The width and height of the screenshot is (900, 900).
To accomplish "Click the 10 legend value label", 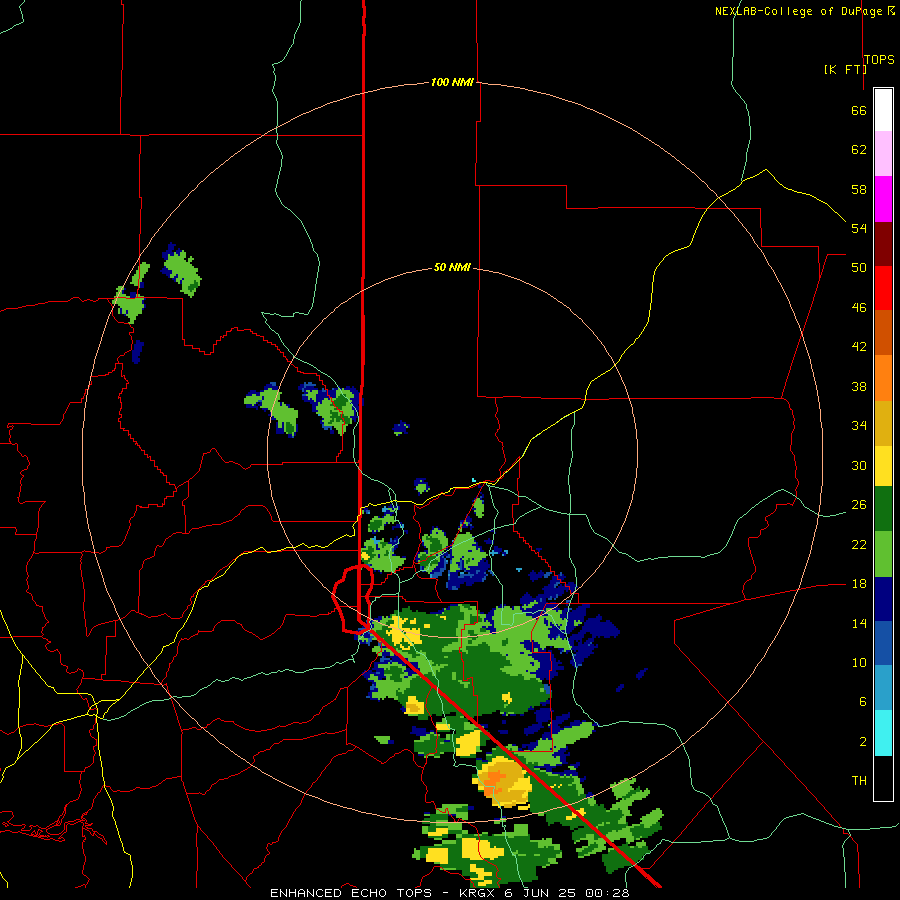I will 859,662.
